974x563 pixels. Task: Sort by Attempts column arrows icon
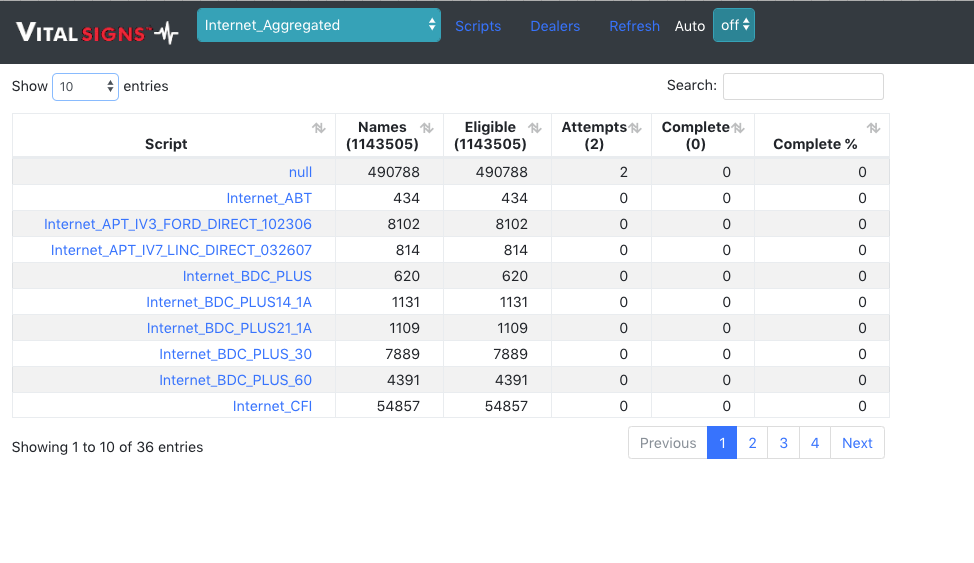tap(635, 128)
